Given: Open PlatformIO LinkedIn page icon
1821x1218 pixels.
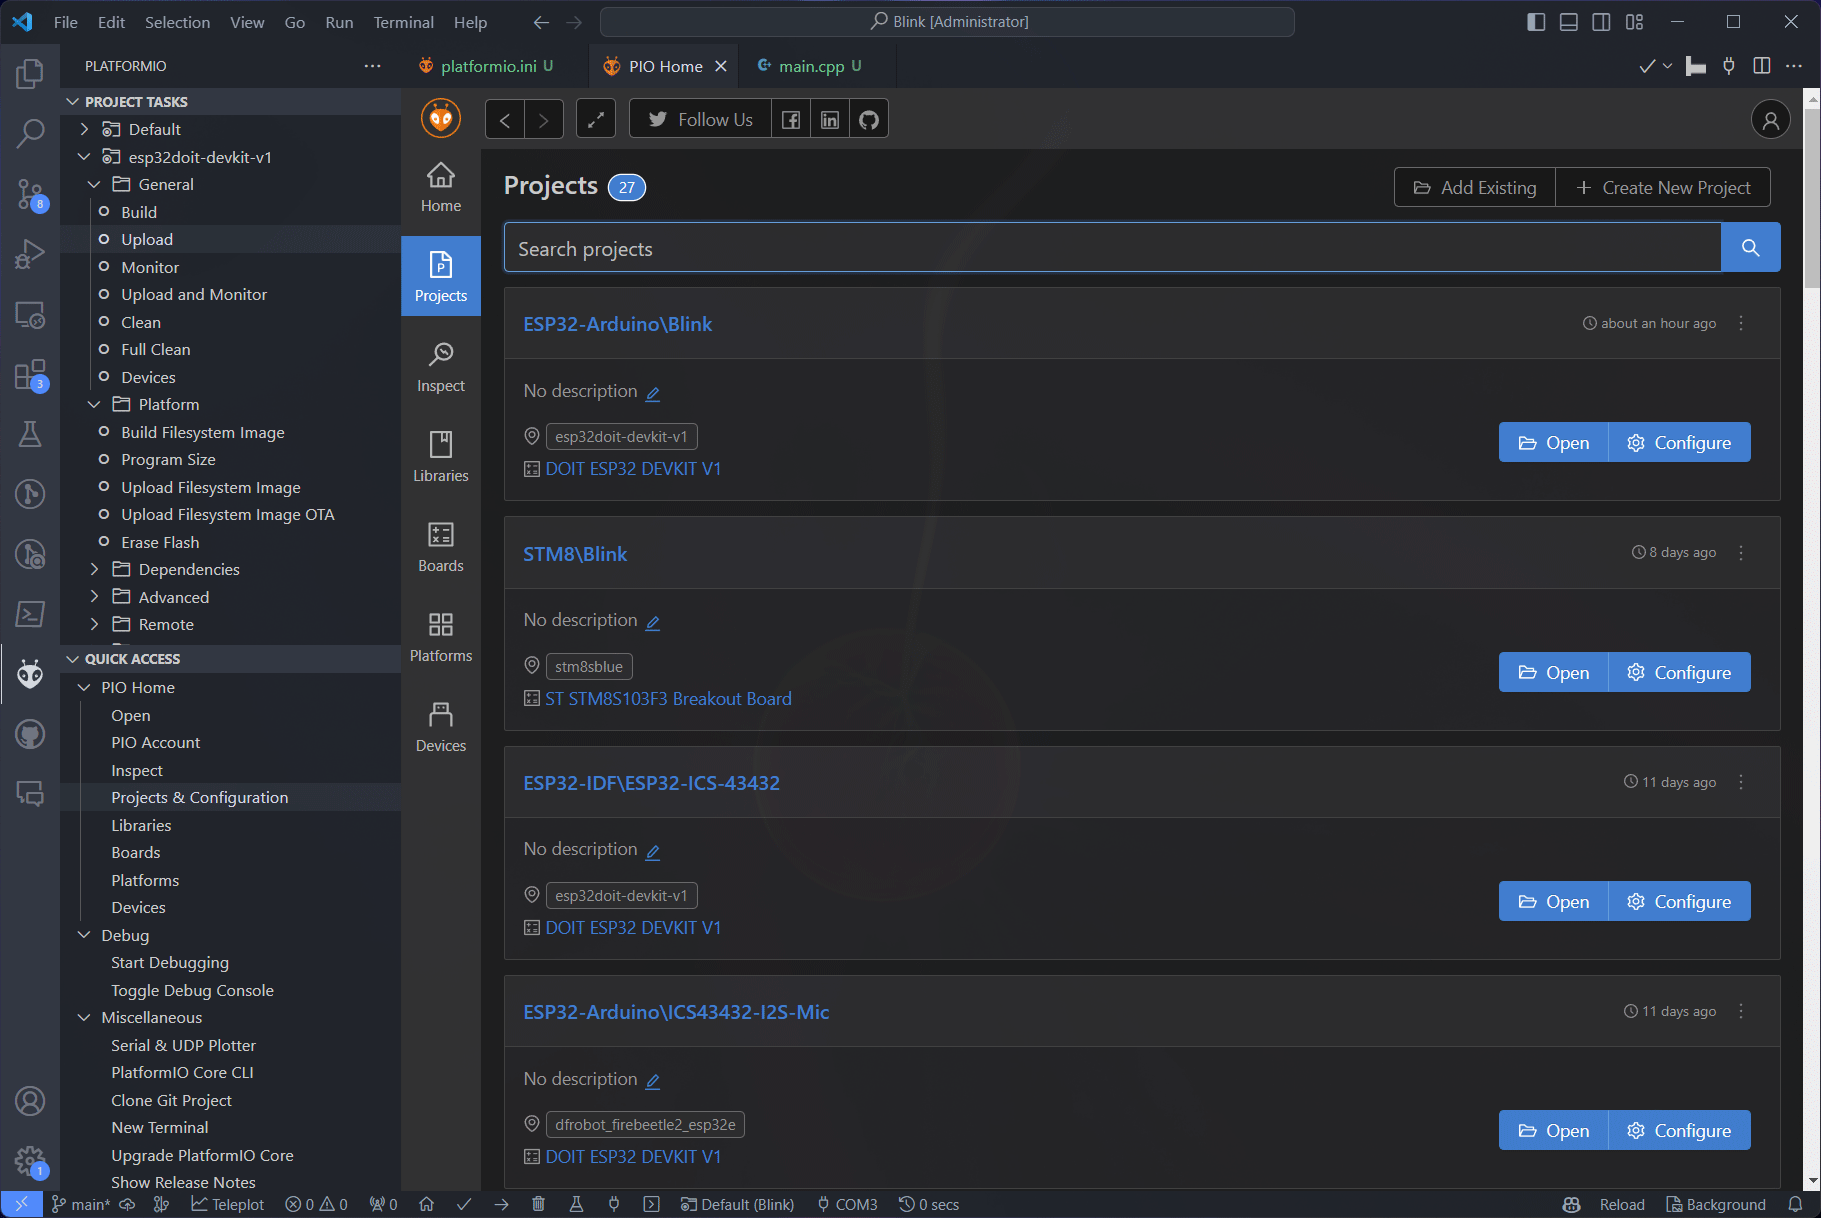Looking at the screenshot, I should click(830, 120).
